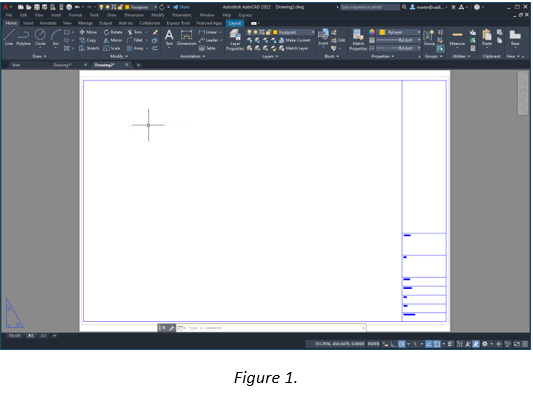Toggle annotation visibility in status bar

pos(468,344)
